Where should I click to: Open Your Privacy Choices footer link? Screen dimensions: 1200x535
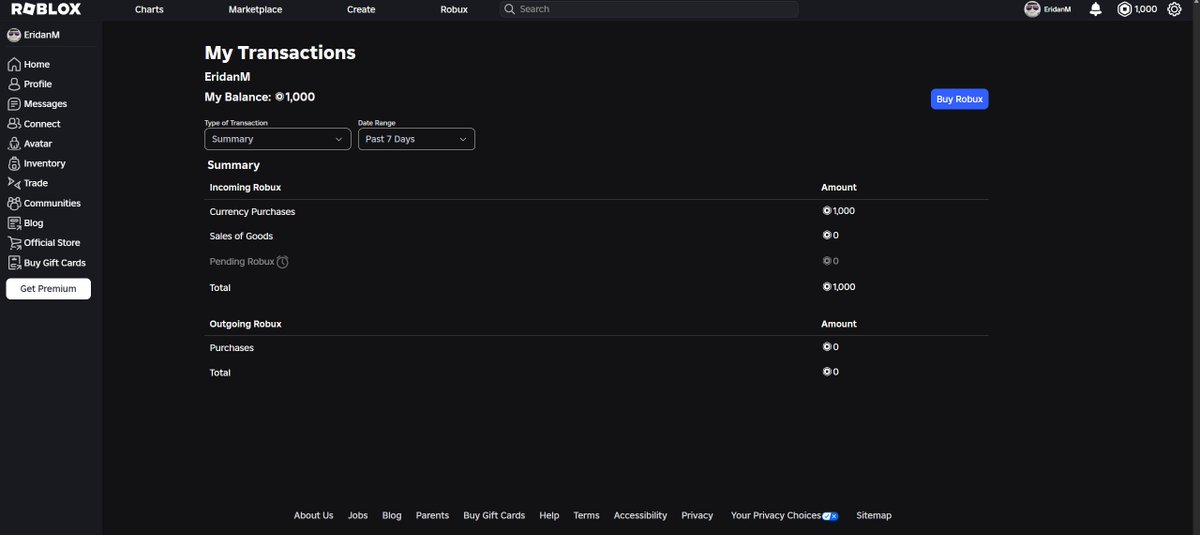(x=776, y=516)
